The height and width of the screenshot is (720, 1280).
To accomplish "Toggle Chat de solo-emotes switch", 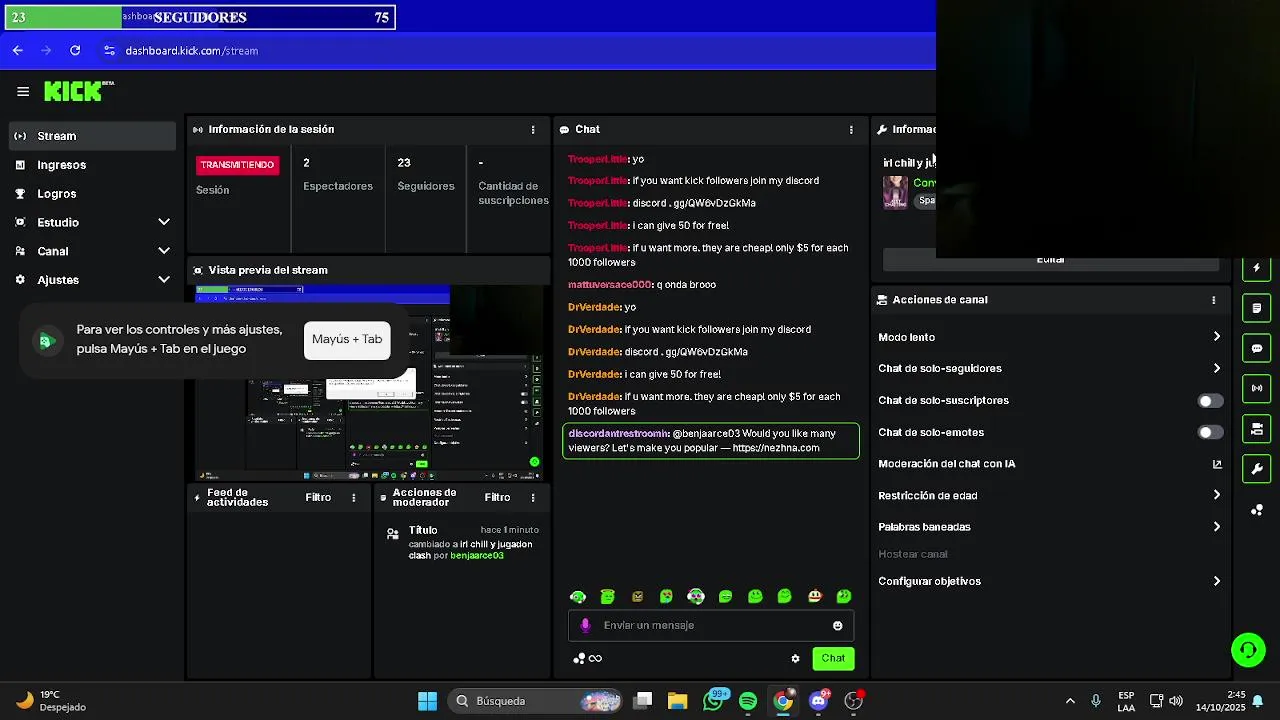I will (1210, 433).
